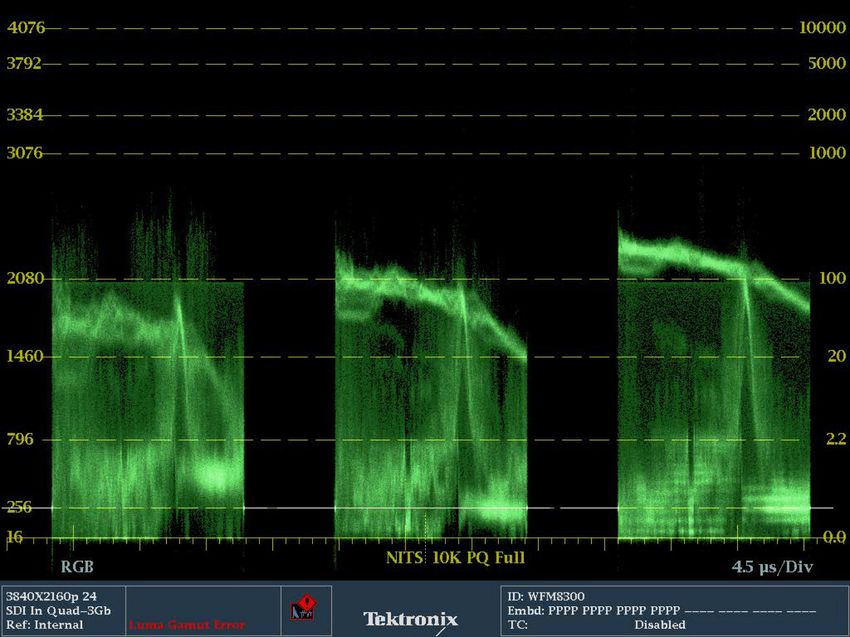The image size is (850, 637).
Task: Click the 0.0 nits scale label
Action: click(x=835, y=537)
